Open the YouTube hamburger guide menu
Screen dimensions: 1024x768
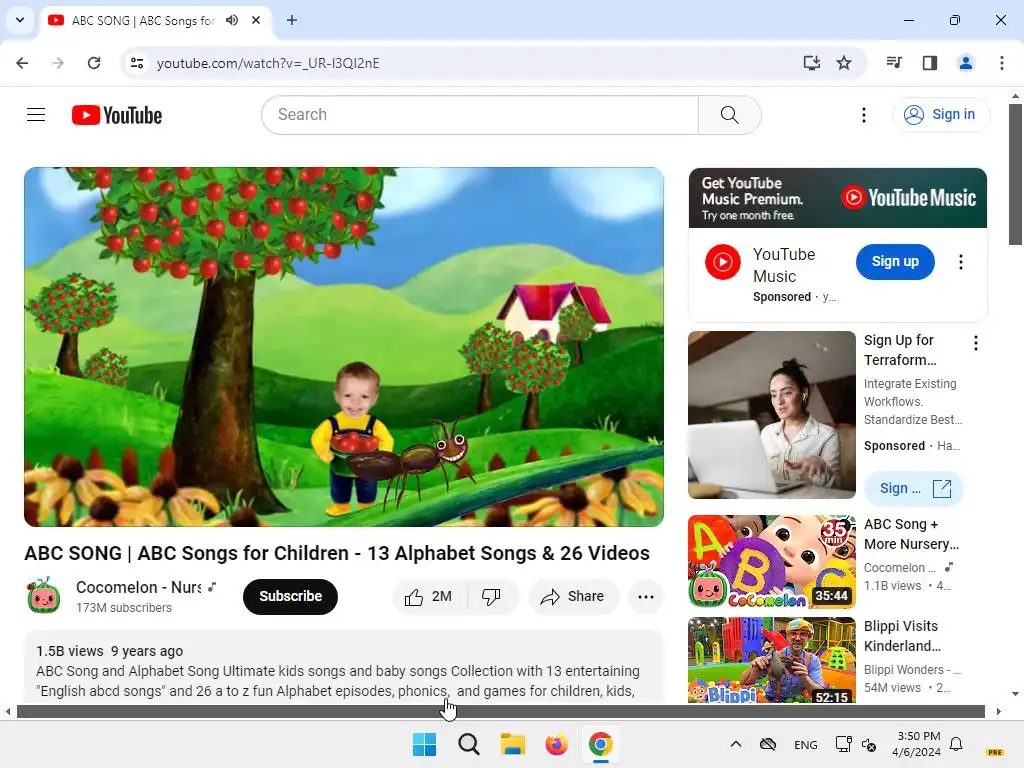tap(36, 115)
